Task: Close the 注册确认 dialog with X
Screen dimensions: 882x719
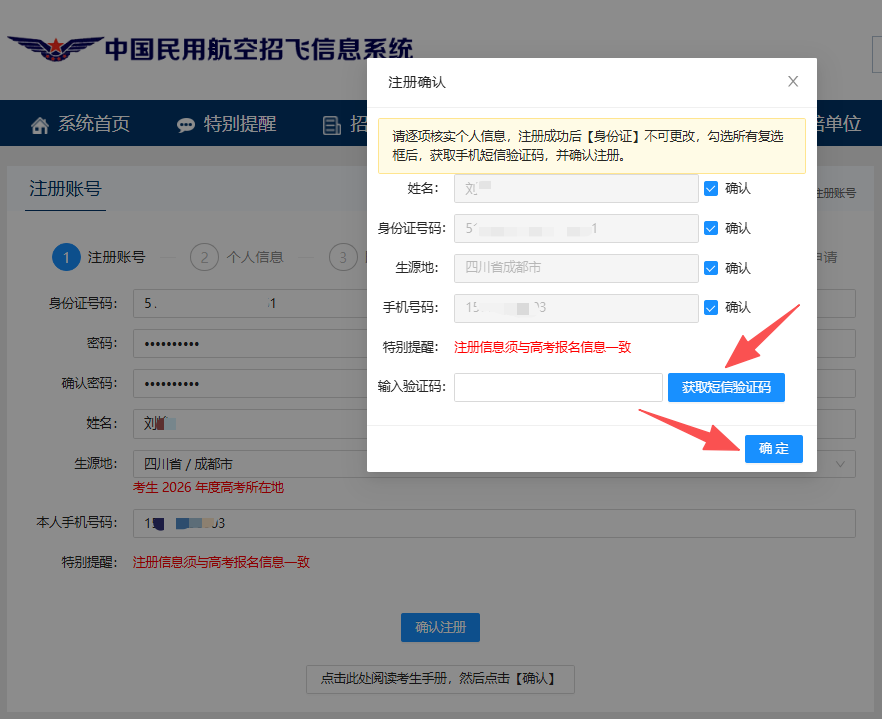Action: coord(793,81)
